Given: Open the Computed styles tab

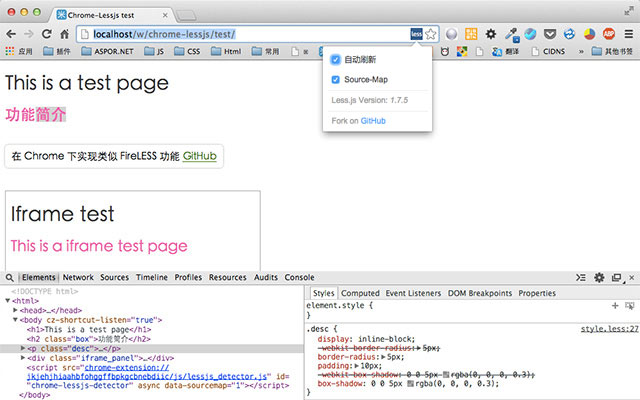Looking at the screenshot, I should (x=360, y=293).
